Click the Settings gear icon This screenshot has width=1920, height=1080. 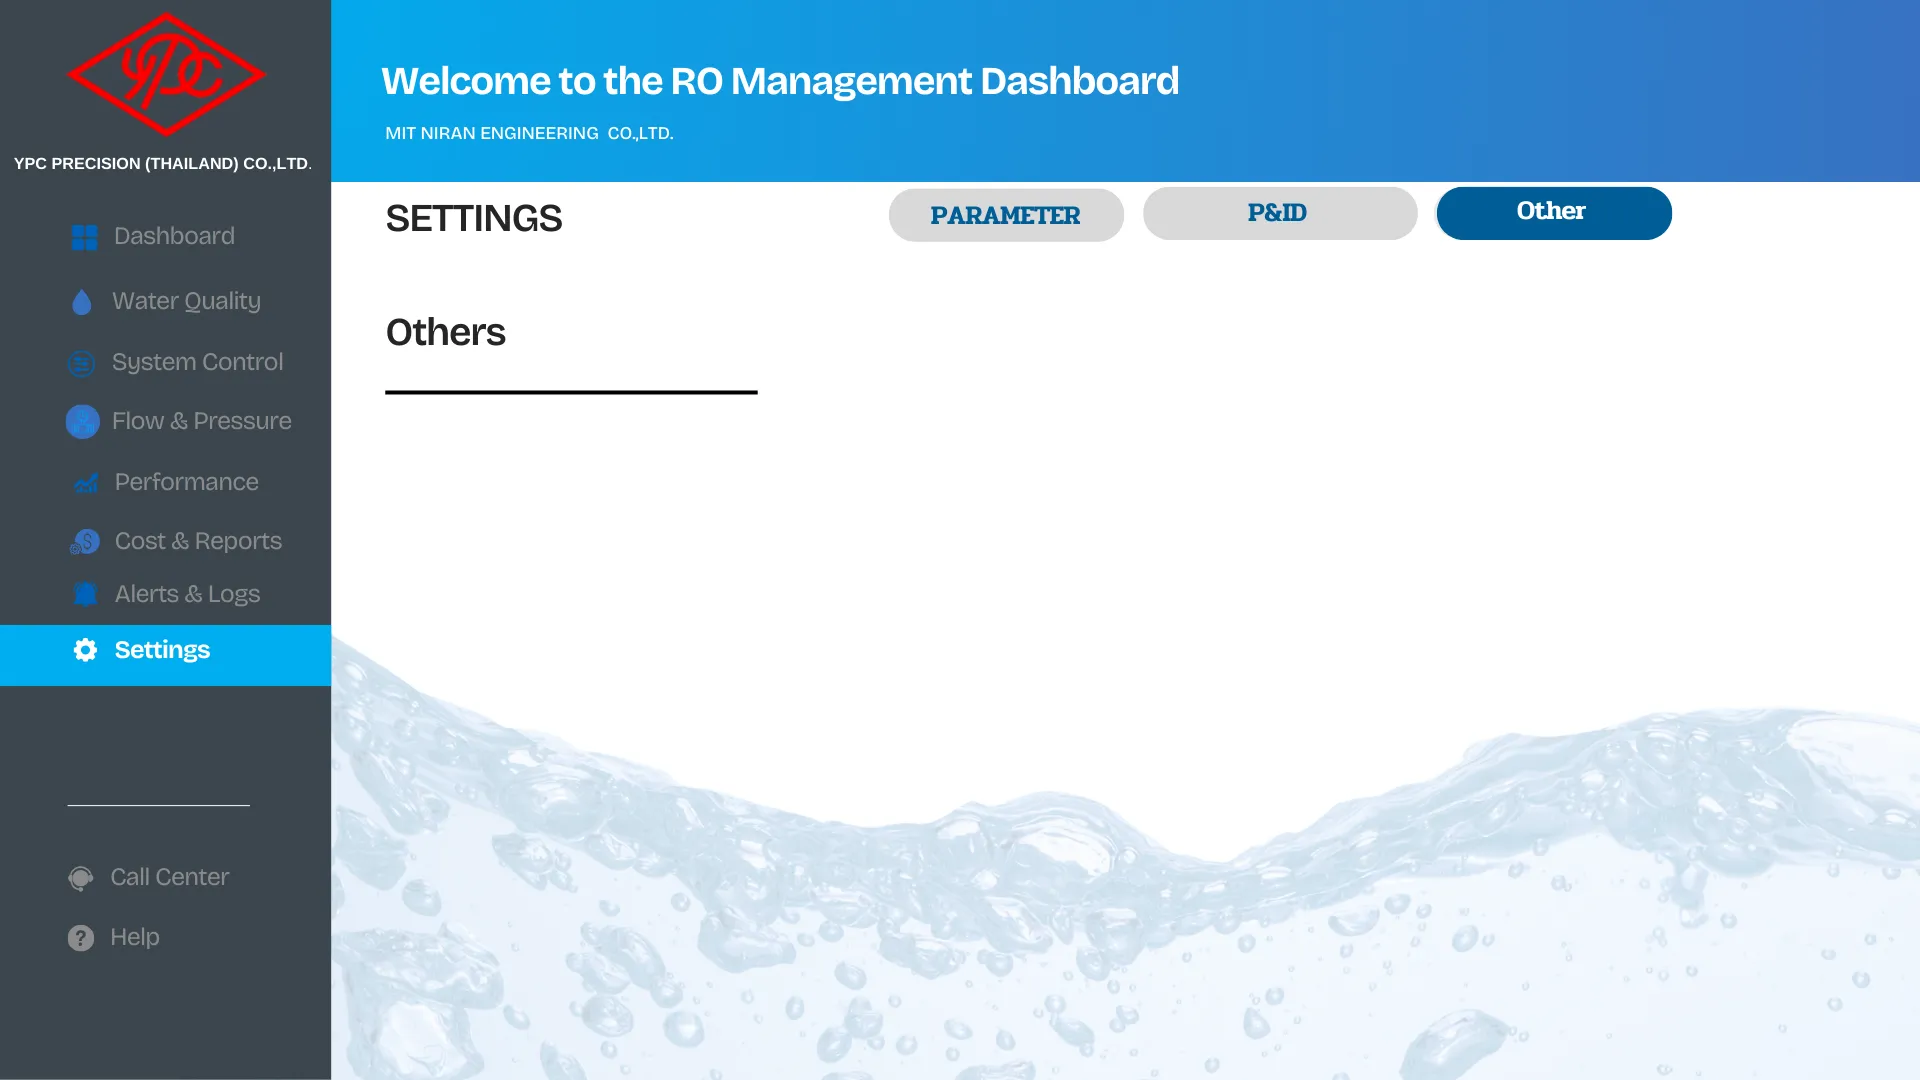click(86, 650)
